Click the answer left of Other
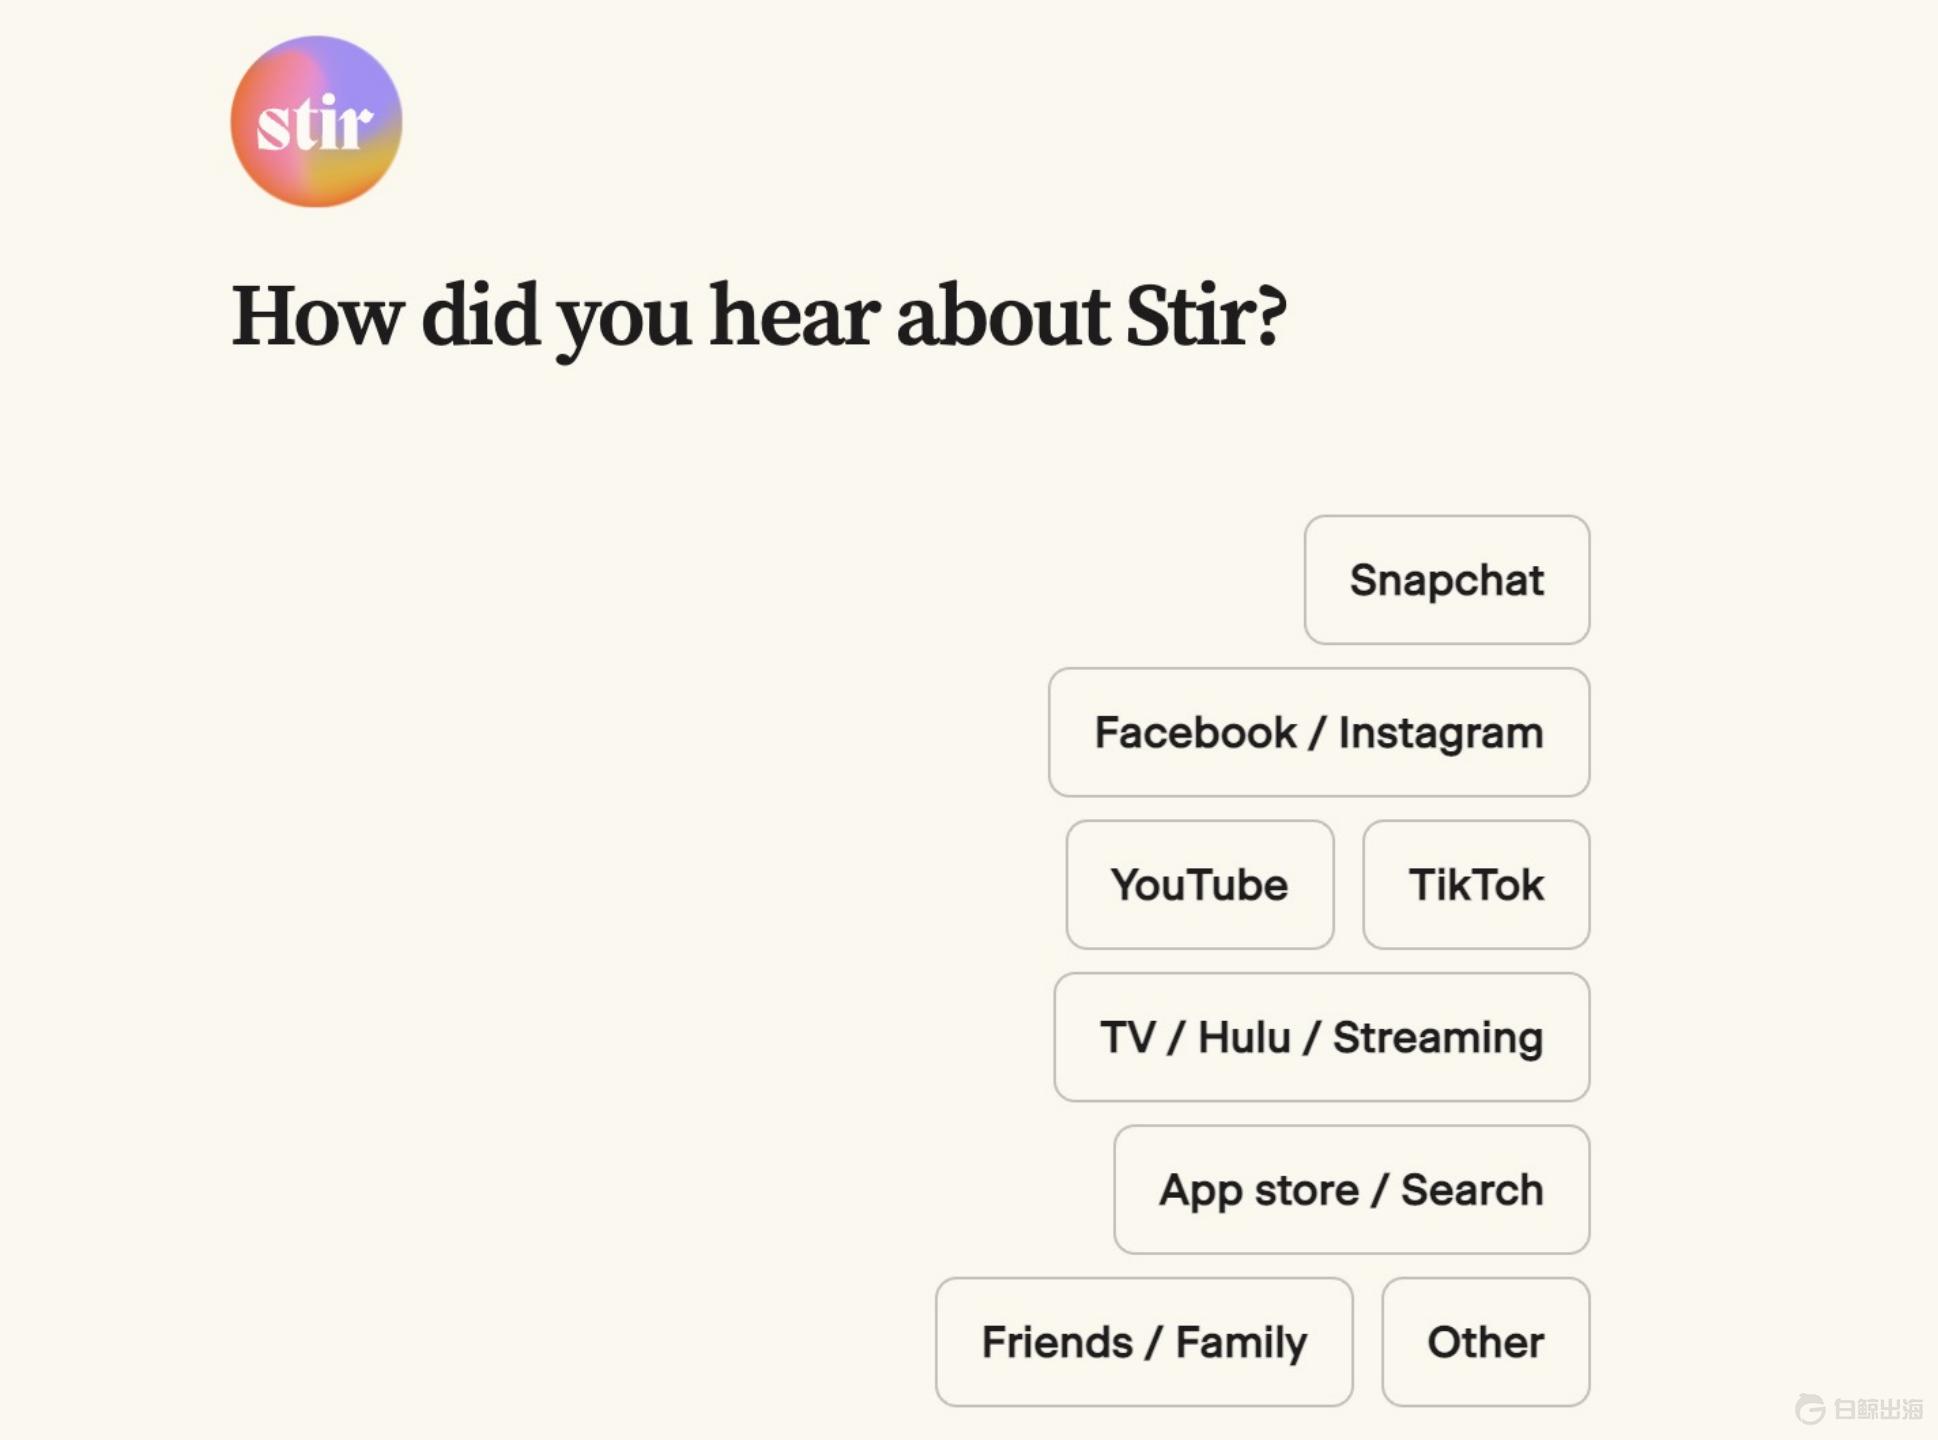The image size is (1938, 1440). pos(1144,1342)
